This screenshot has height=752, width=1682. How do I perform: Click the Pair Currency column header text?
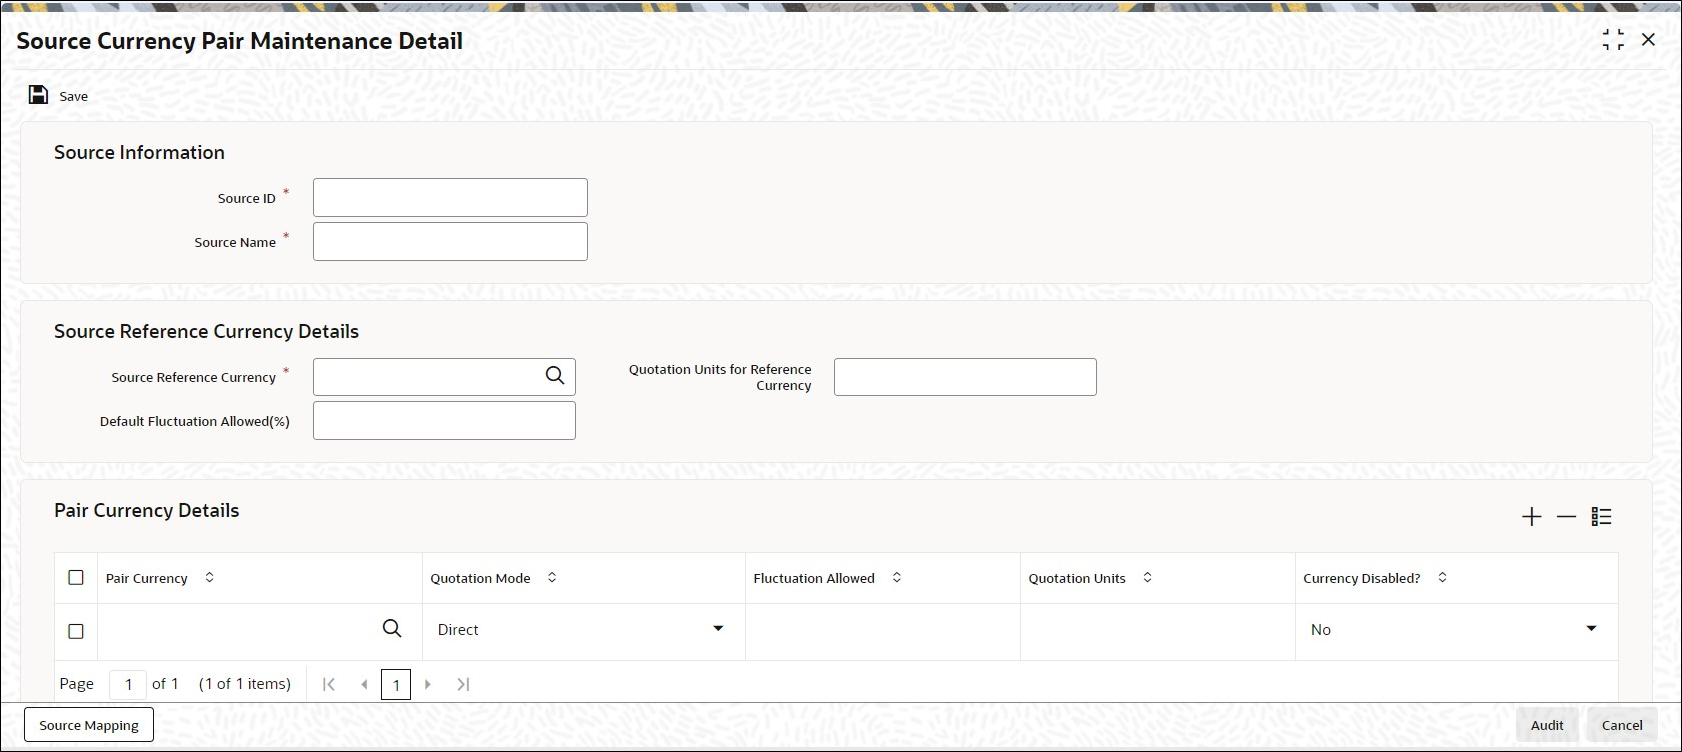[x=147, y=578]
